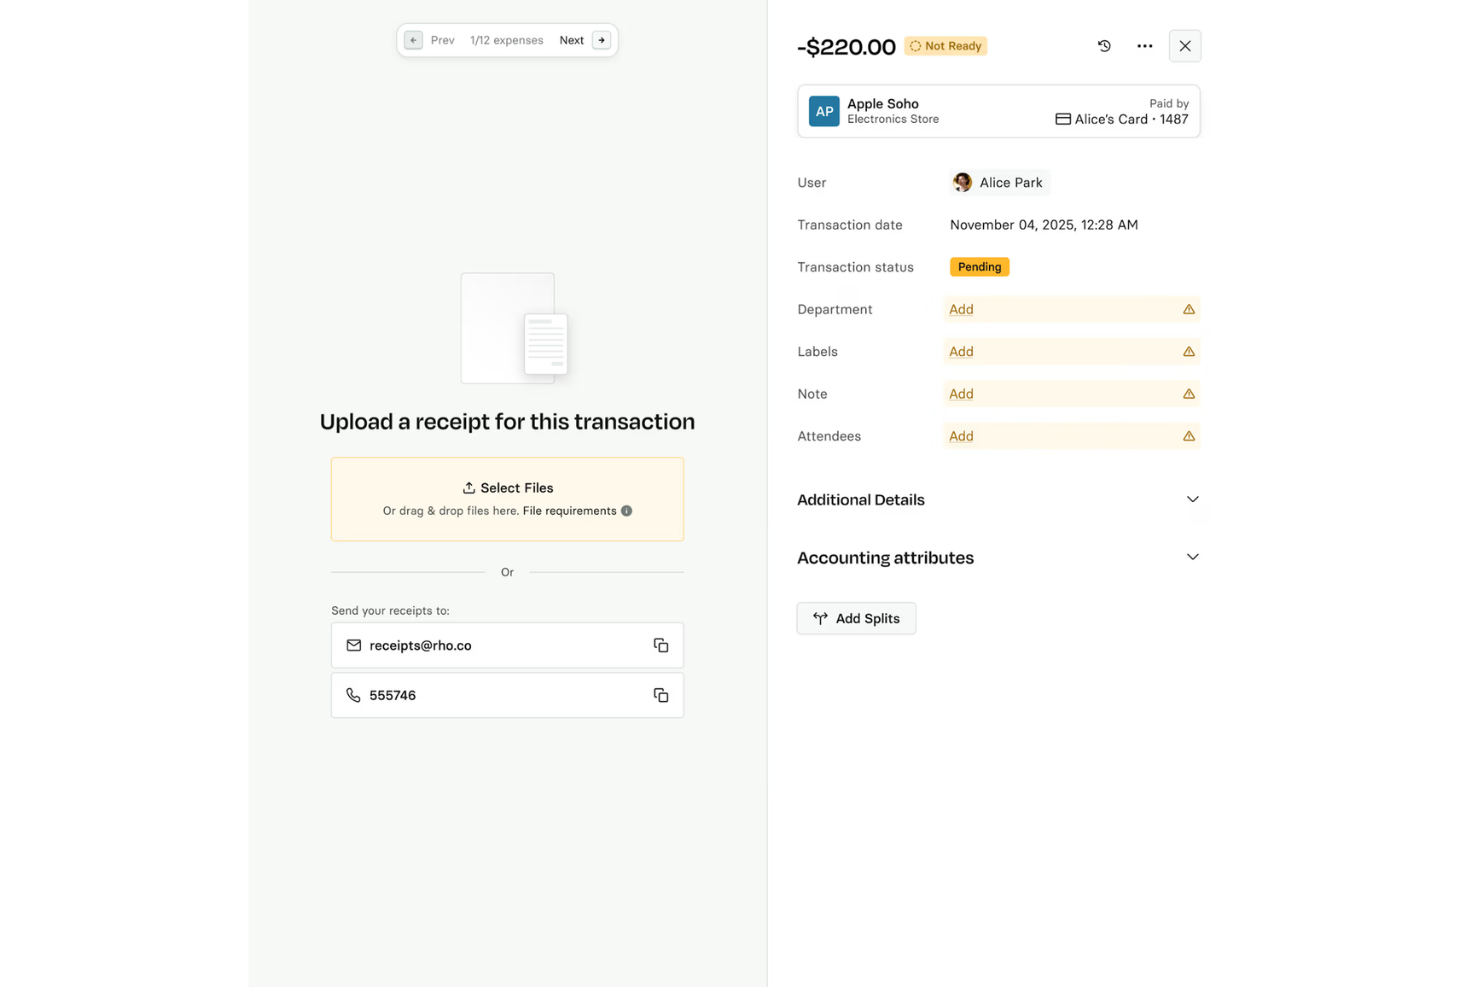Click Alice Park's user chip
Image resolution: width=1480 pixels, height=987 pixels.
click(998, 182)
